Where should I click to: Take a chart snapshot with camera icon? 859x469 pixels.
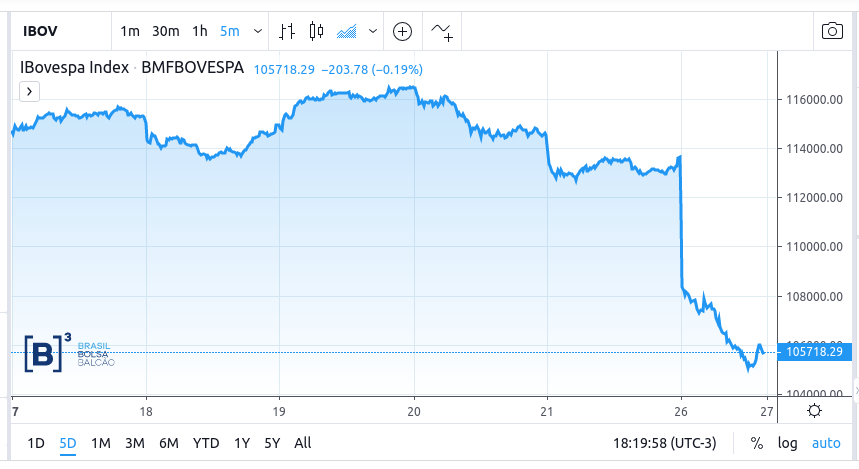tap(832, 31)
